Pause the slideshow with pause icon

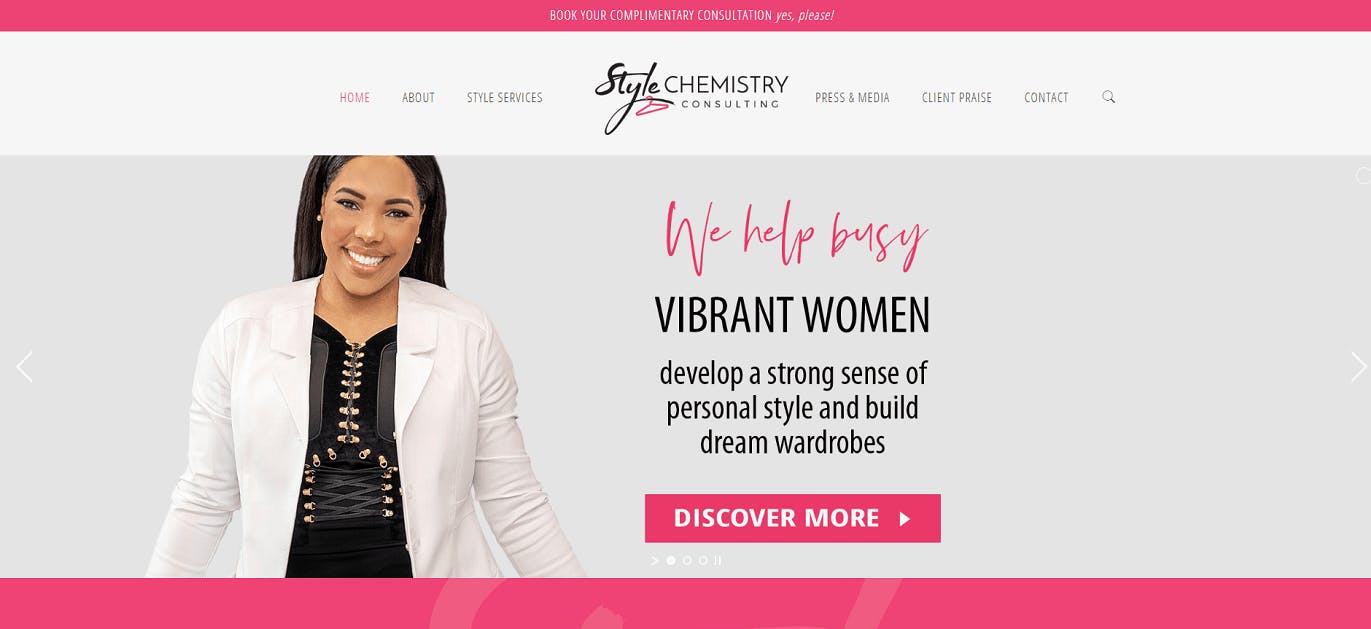718,561
